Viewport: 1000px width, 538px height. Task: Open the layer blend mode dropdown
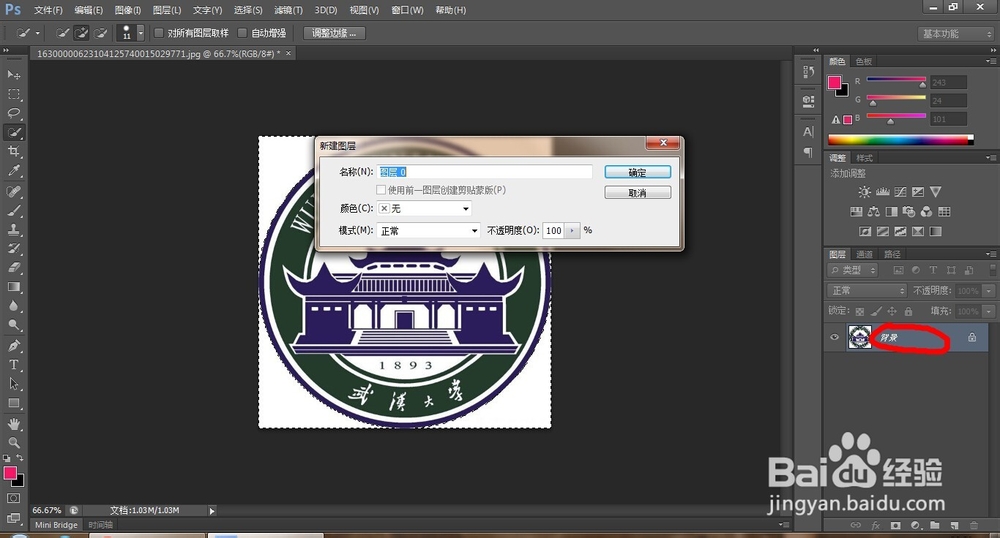click(x=867, y=291)
